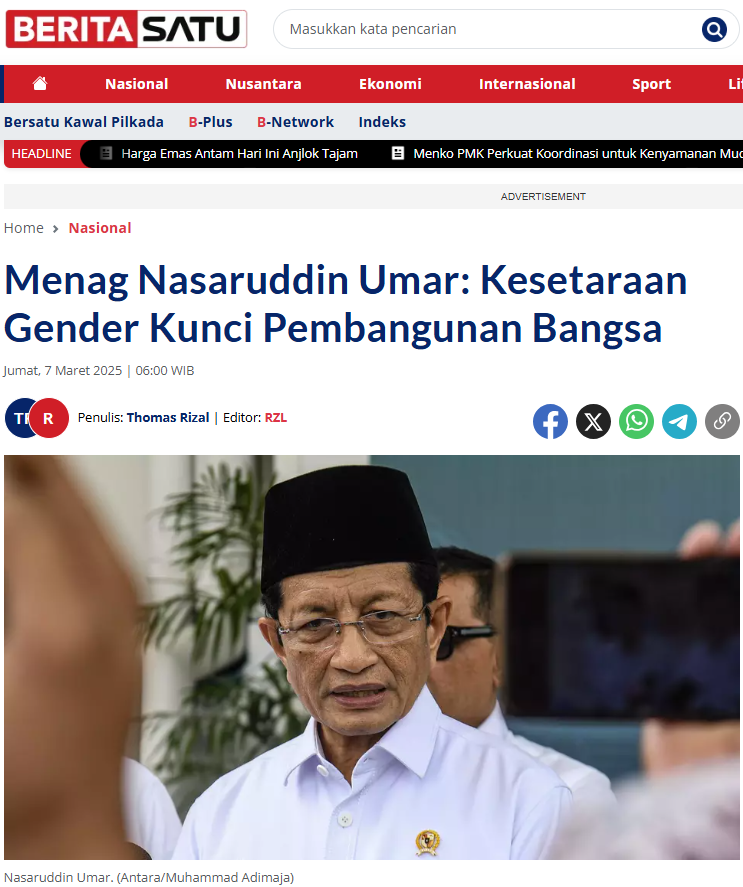743x887 pixels.
Task: Focus the Masukkan kata pencarian field
Action: pos(487,29)
